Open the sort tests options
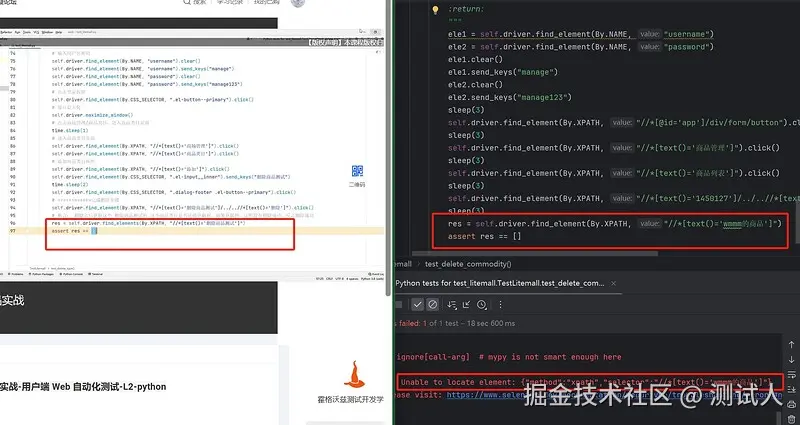800x425 pixels. pos(452,305)
